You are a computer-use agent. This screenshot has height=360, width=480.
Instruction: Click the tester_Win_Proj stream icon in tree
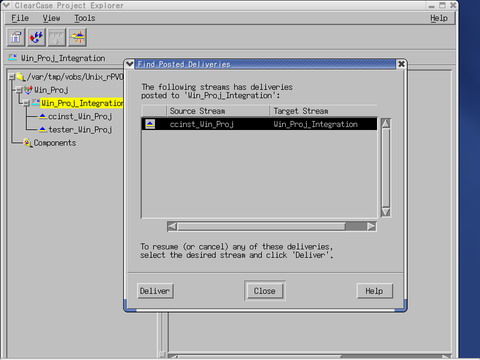[43, 129]
